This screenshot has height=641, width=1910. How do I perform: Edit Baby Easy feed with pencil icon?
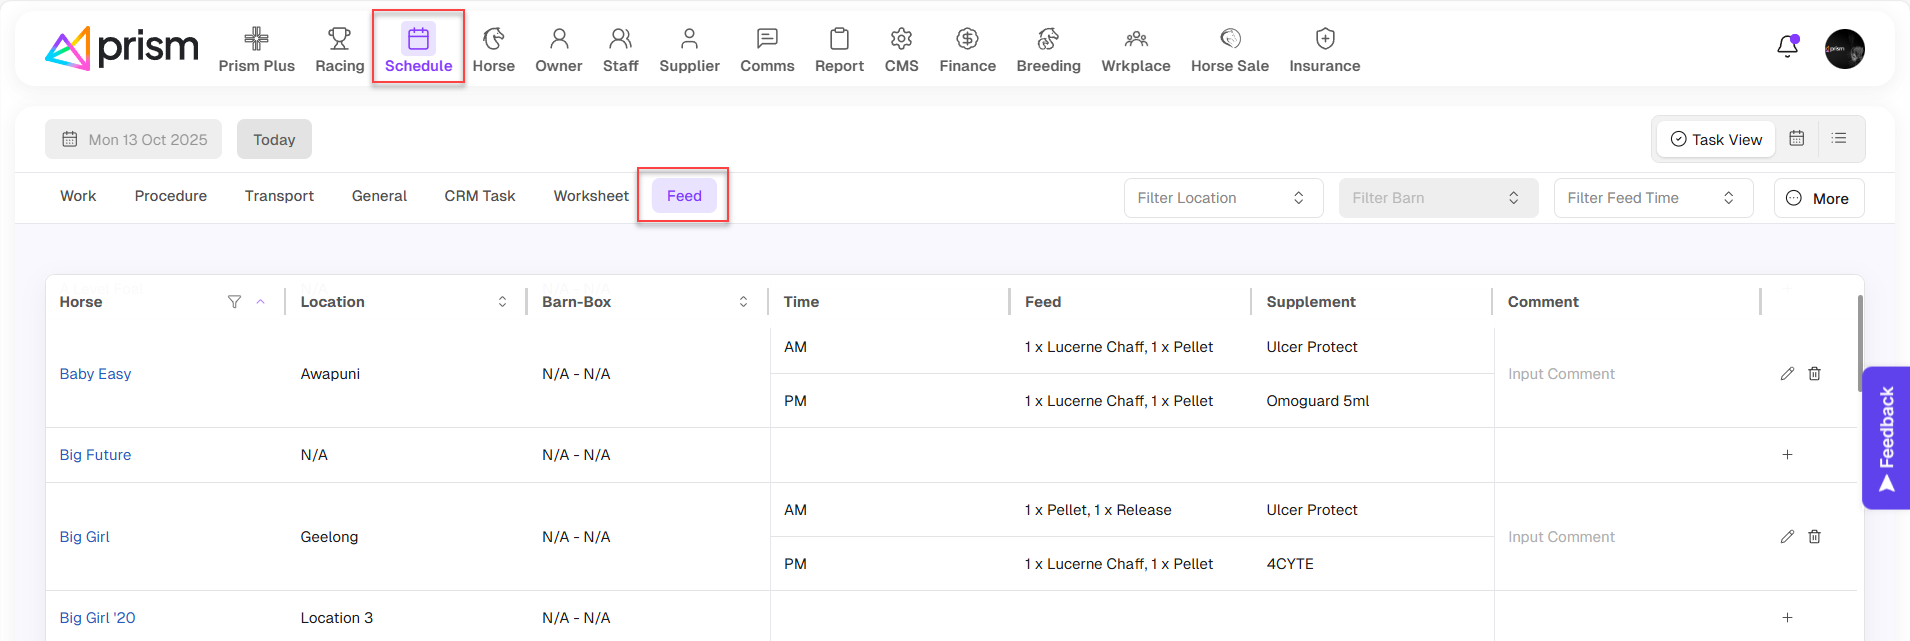point(1787,374)
